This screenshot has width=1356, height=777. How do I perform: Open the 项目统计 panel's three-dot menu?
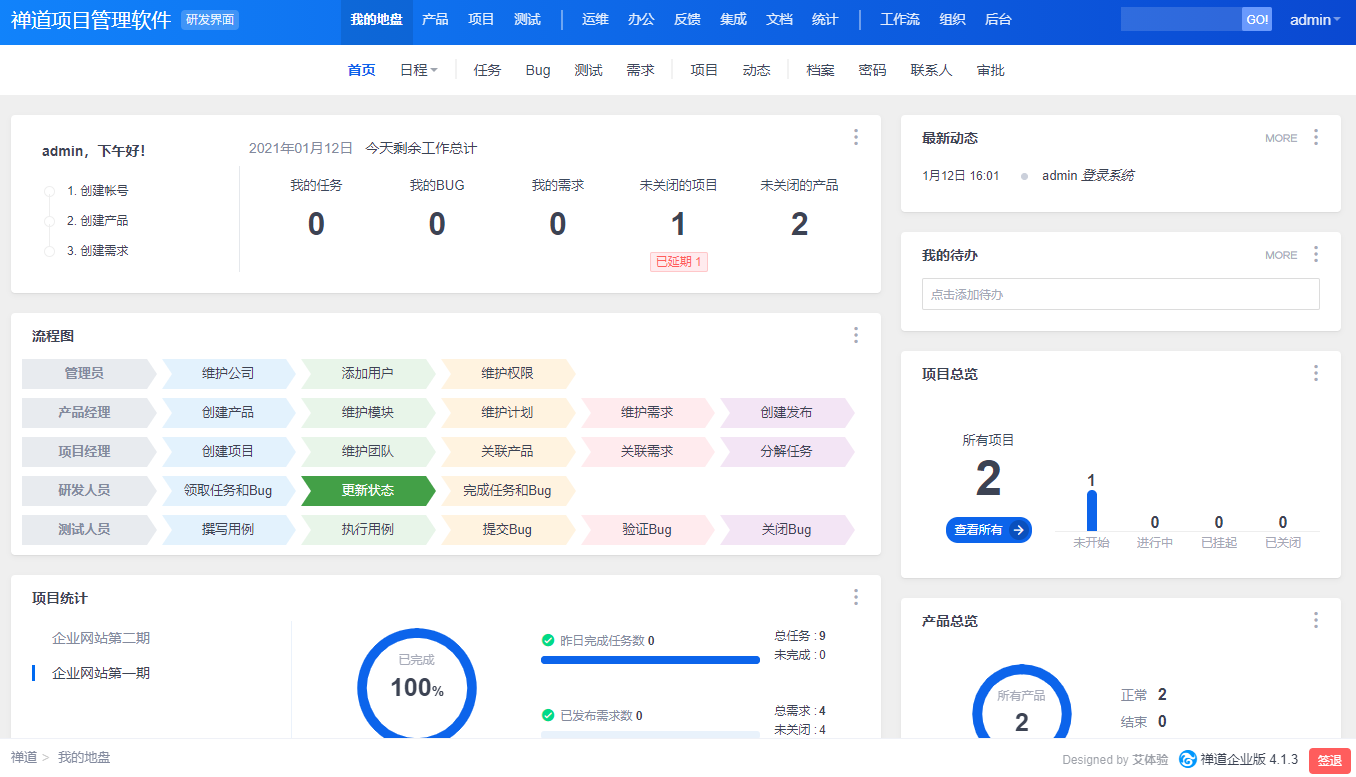point(855,597)
